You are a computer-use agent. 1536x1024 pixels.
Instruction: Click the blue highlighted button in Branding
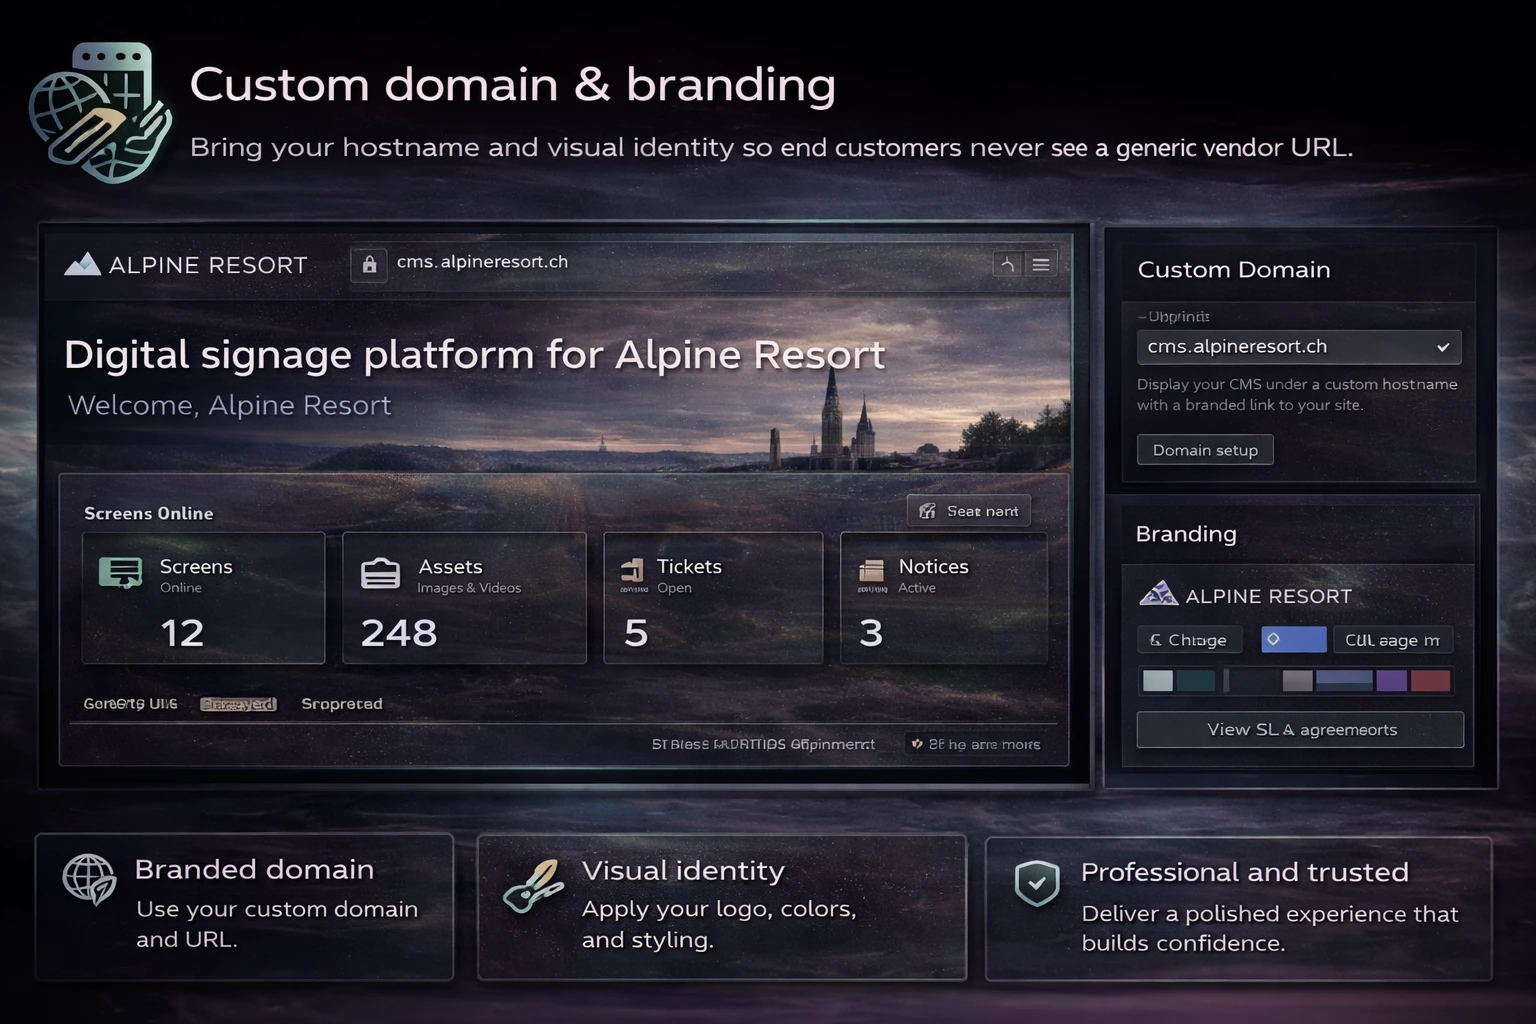pyautogui.click(x=1293, y=640)
